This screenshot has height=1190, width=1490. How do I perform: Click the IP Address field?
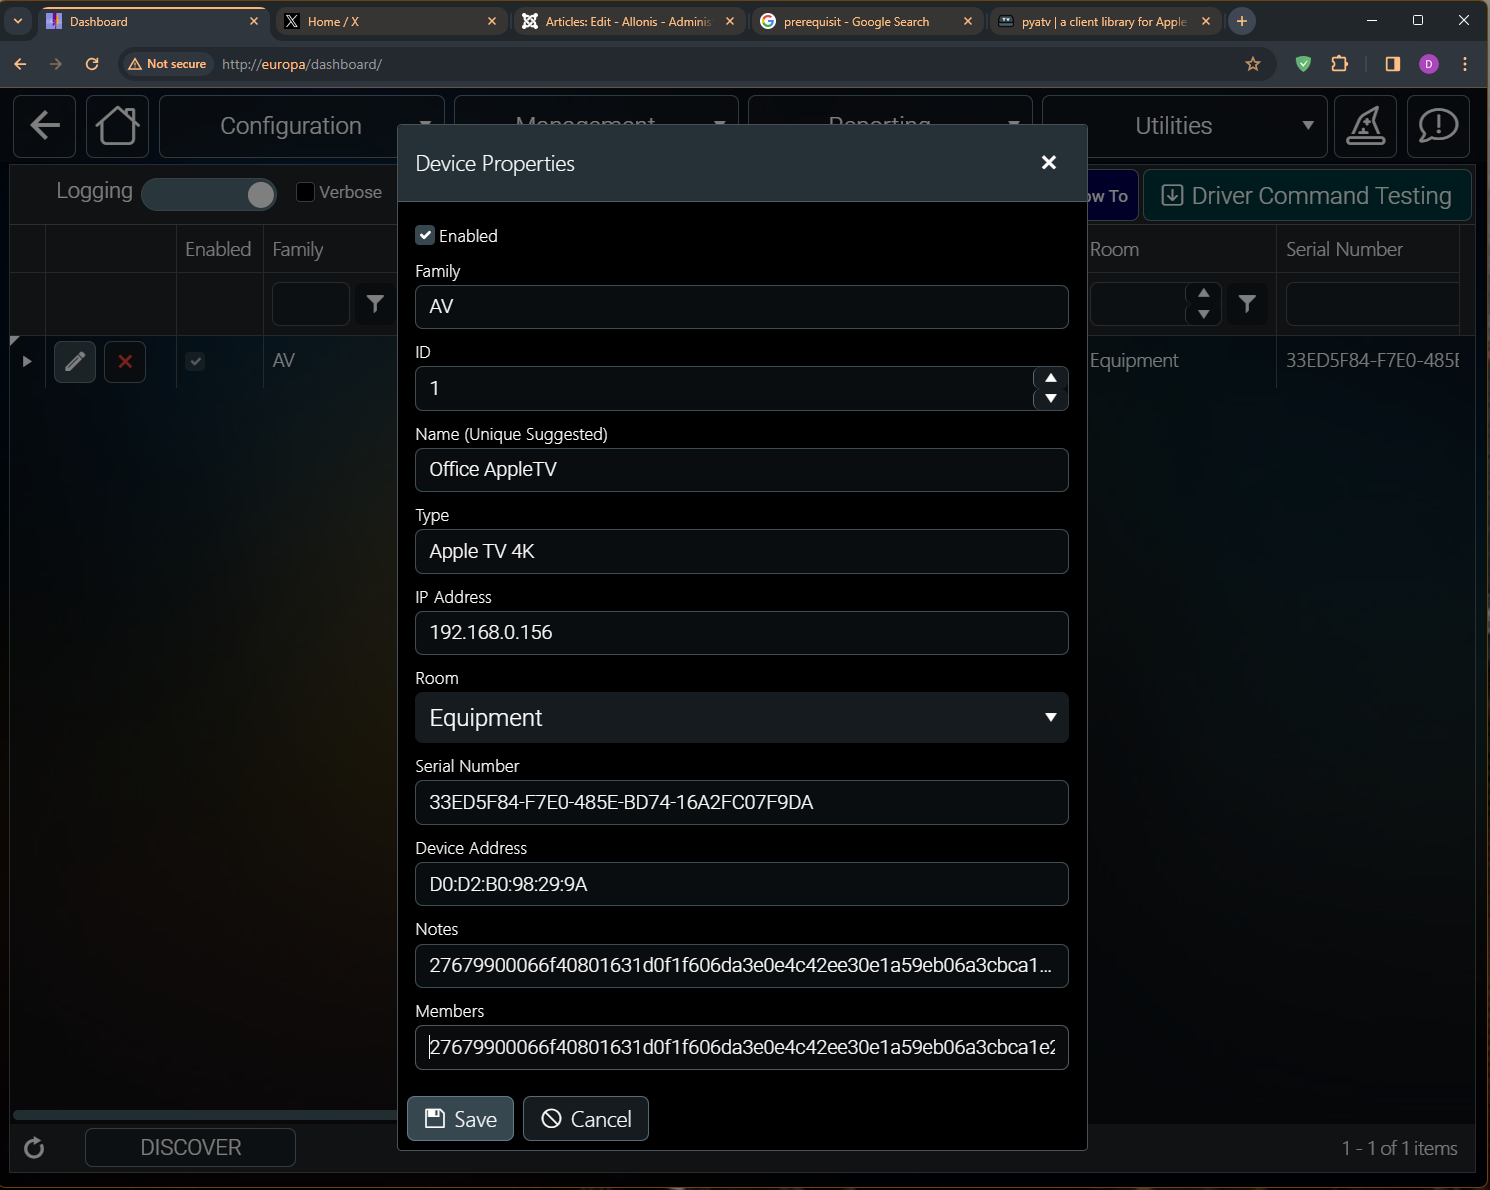click(x=742, y=633)
